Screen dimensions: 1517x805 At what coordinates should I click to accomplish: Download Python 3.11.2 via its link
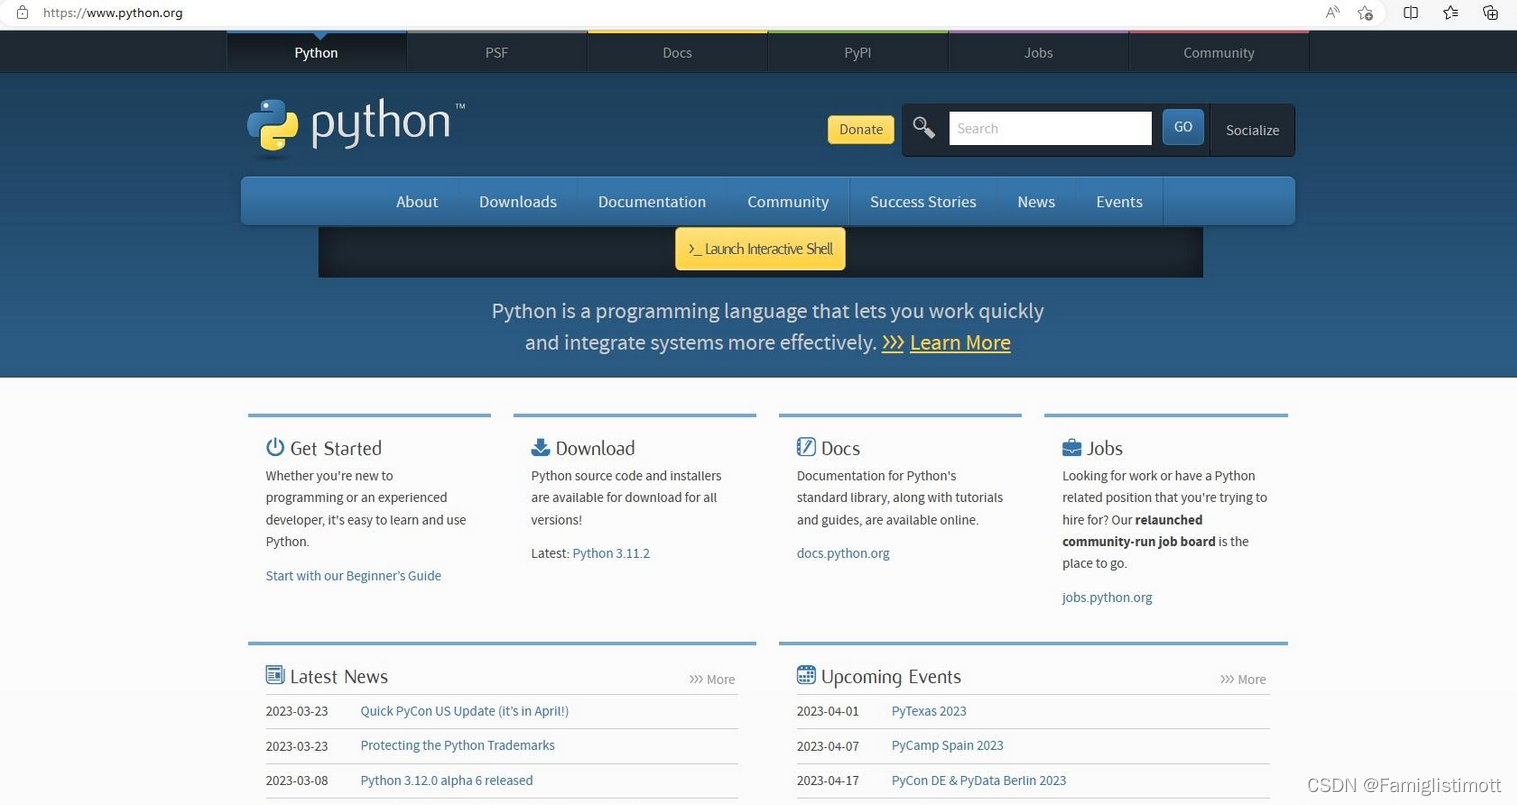coord(610,552)
